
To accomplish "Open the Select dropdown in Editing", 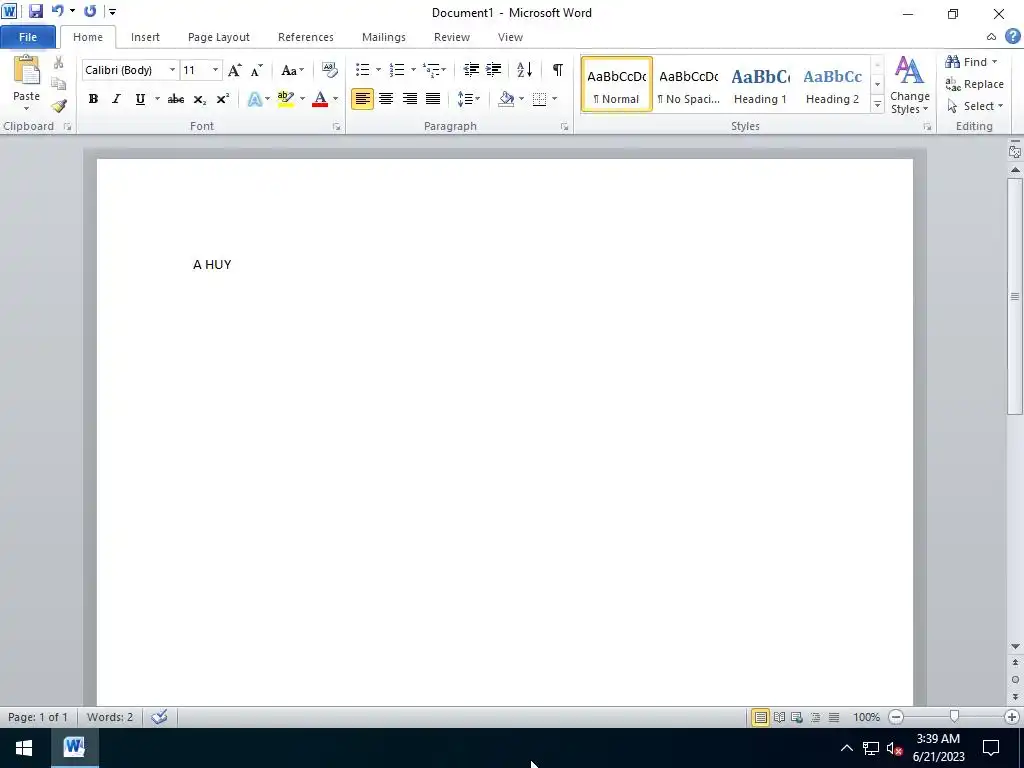I will coord(974,106).
